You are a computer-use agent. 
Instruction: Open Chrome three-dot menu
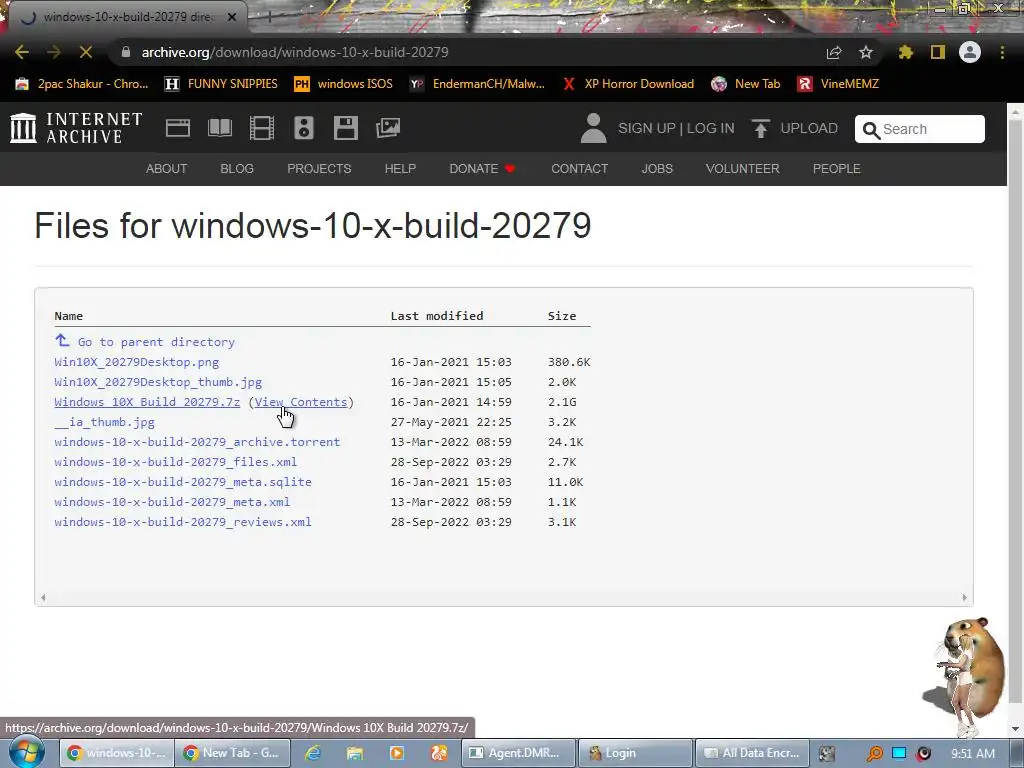click(1002, 52)
